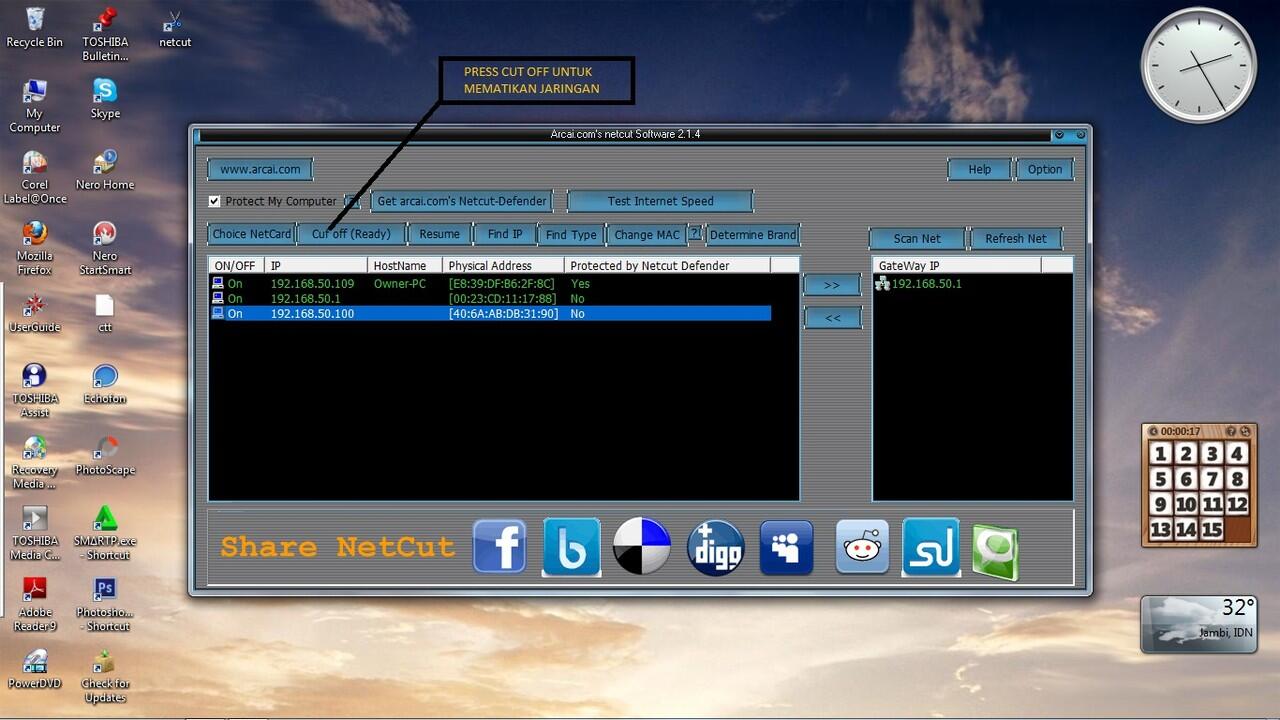Open TOSHIBA Bulletin desktop icon
1280x720 pixels.
click(105, 34)
